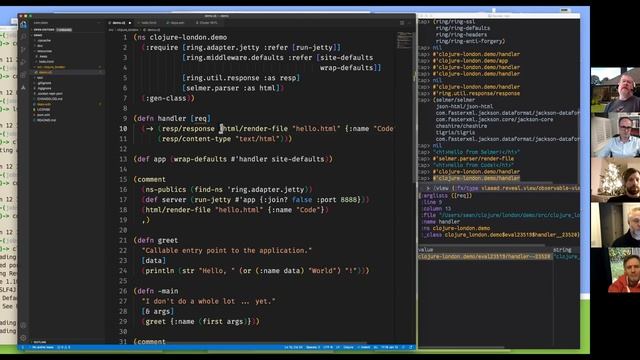Open the Source Control view
The width and height of the screenshot is (640, 360).
23,49
